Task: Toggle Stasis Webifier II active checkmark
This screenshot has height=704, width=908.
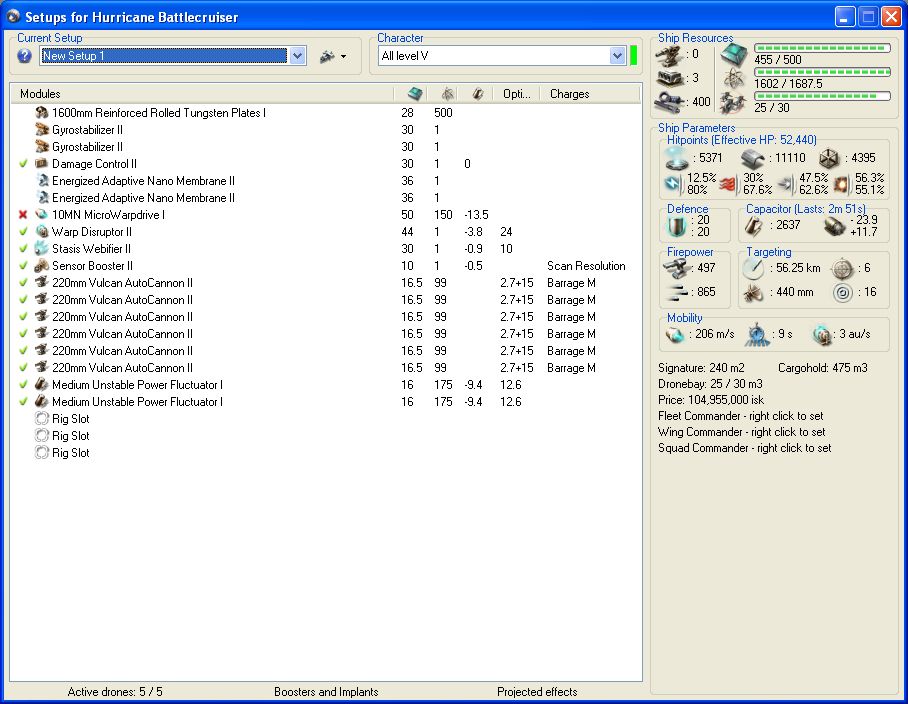Action: (23, 249)
